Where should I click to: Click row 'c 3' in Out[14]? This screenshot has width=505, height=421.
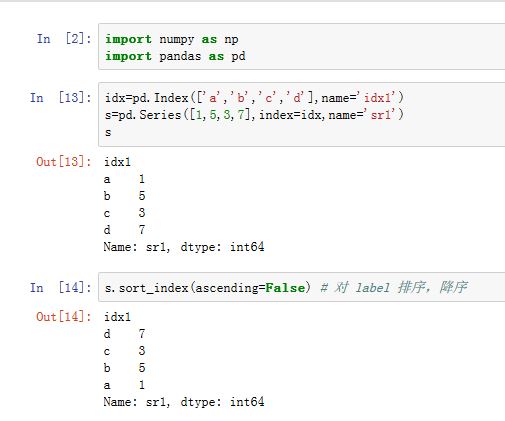coord(124,351)
